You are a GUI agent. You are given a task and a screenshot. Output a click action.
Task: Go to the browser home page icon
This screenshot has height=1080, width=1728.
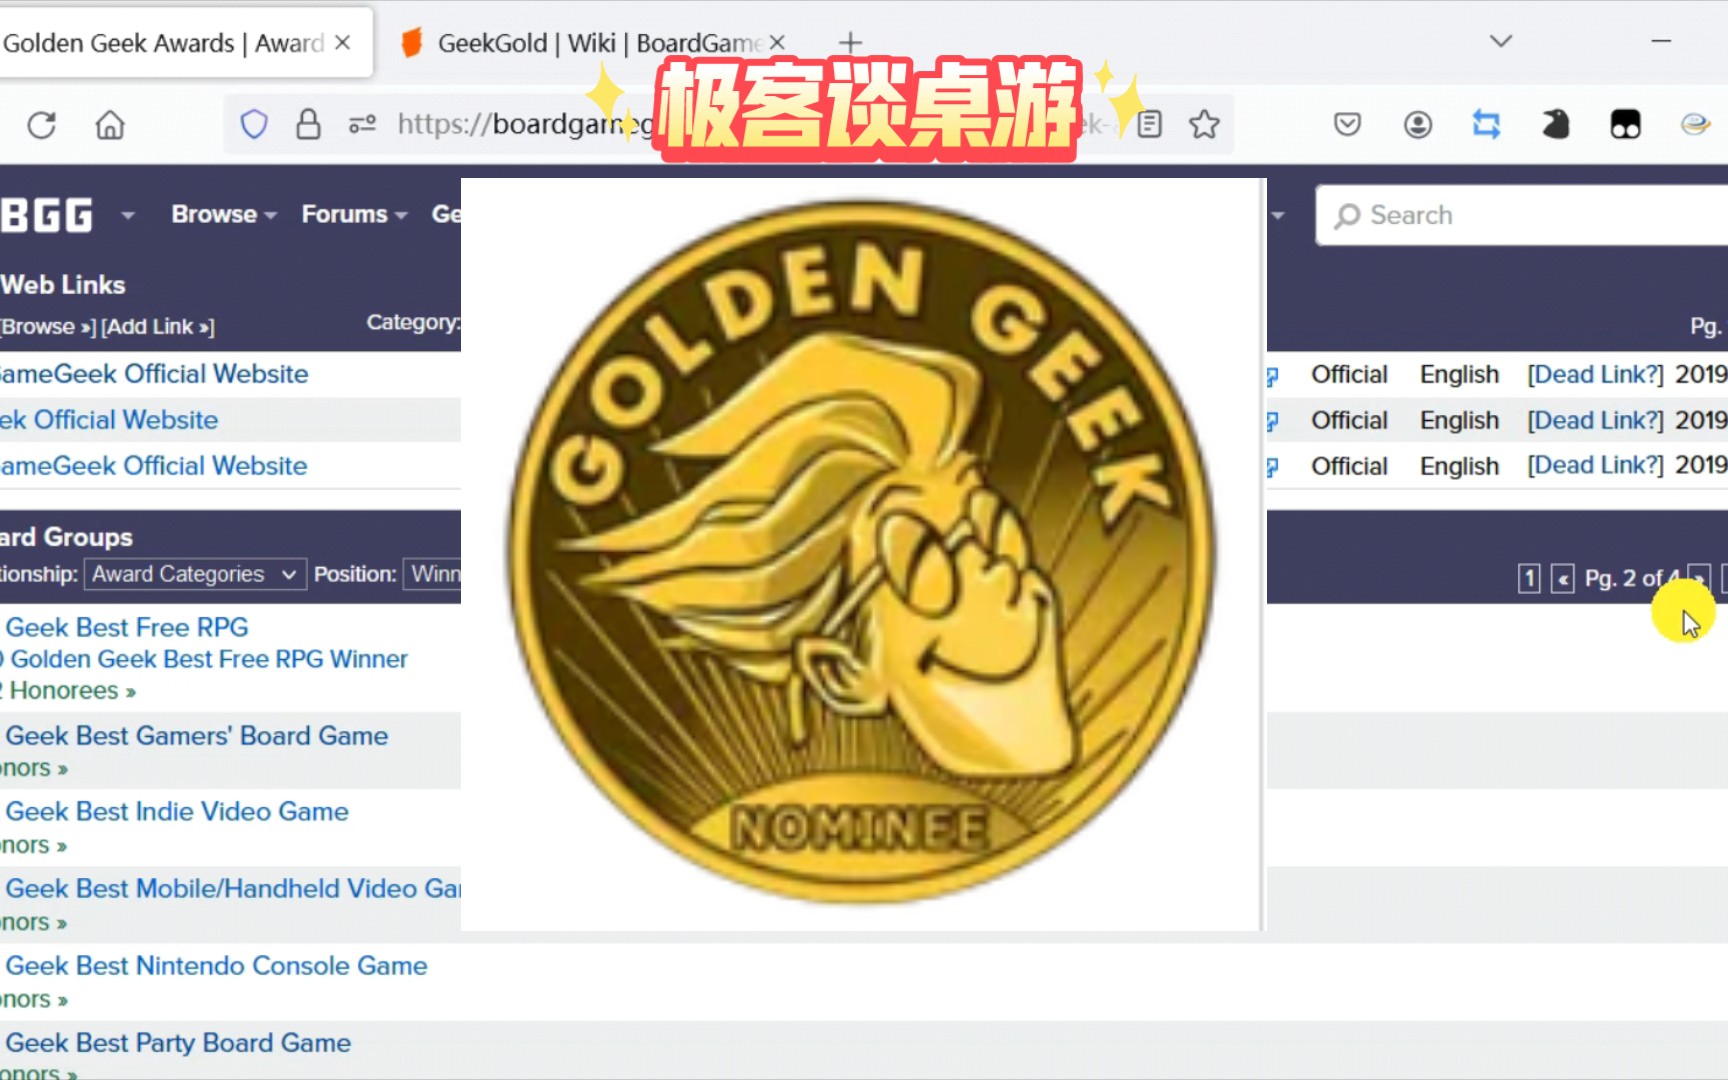tap(110, 125)
